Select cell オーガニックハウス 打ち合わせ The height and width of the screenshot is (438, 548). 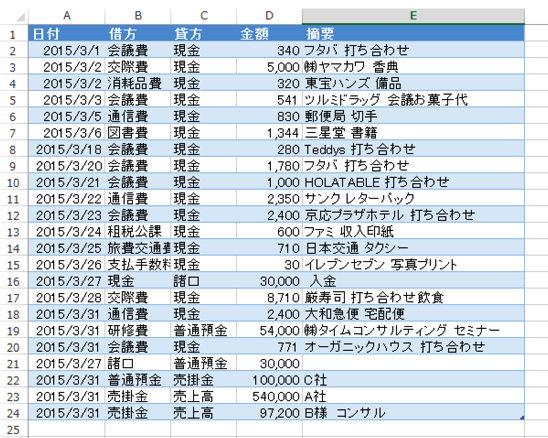(x=413, y=347)
